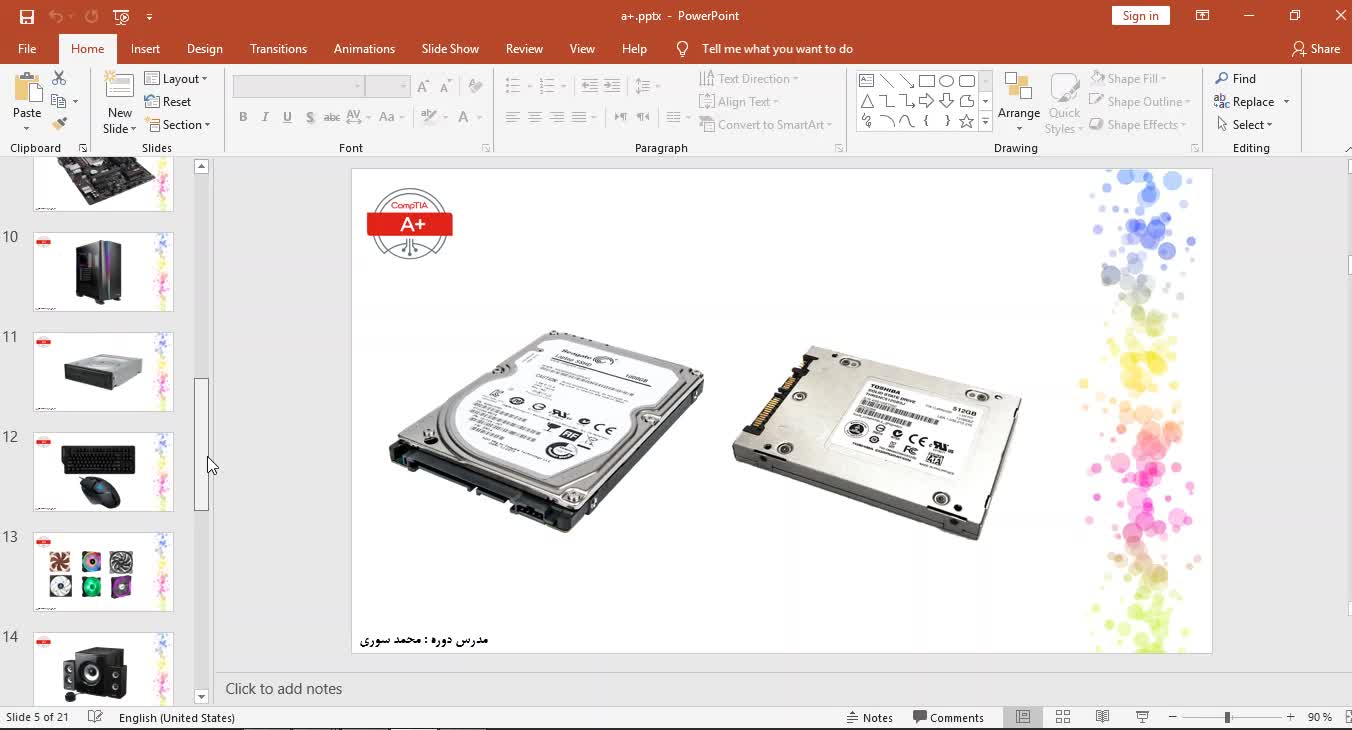This screenshot has height=730, width=1352.
Task: Toggle the Notes pane in status bar
Action: point(869,717)
